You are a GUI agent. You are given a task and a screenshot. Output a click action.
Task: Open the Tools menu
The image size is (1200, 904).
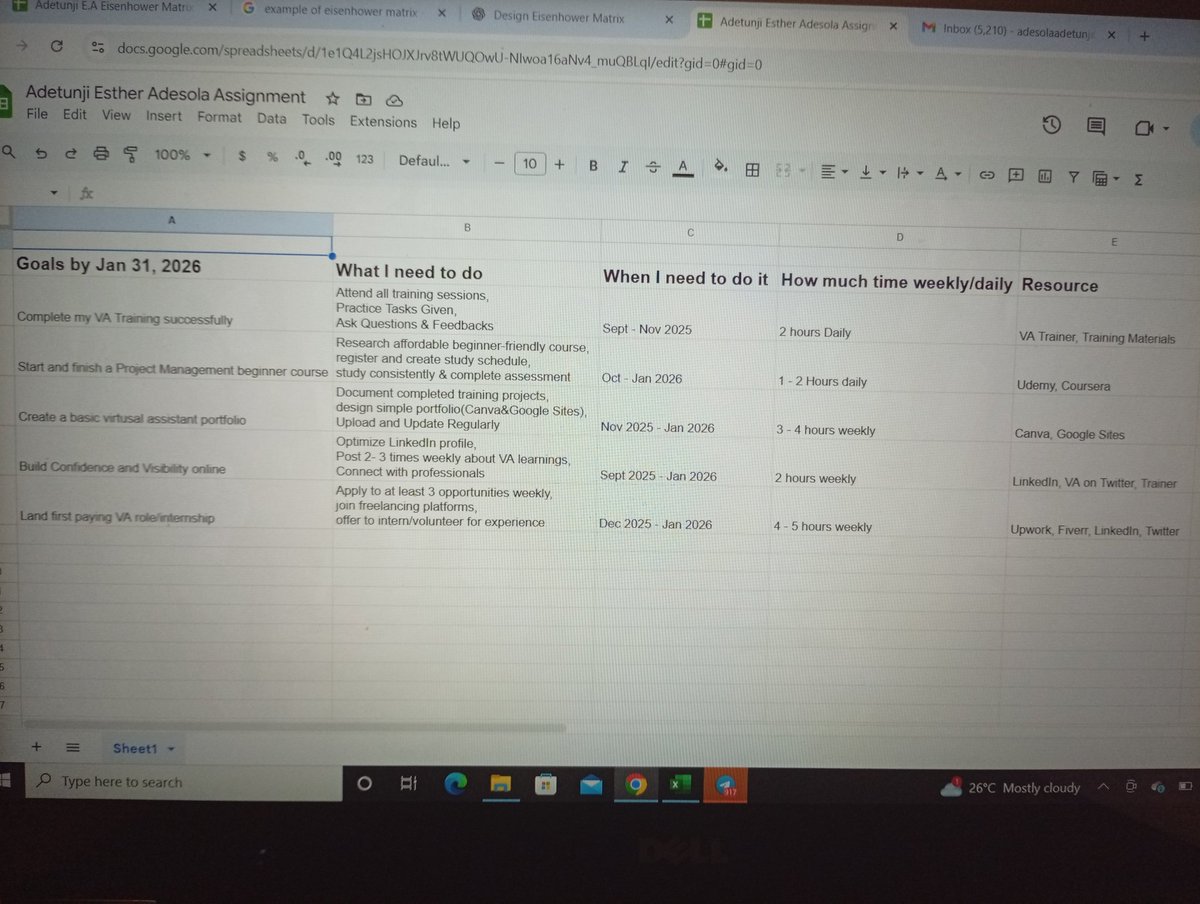(318, 119)
